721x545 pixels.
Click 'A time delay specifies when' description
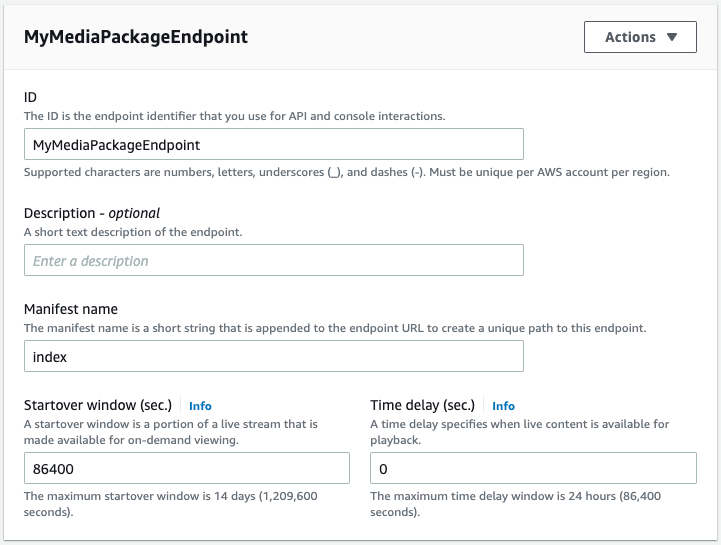tap(520, 432)
